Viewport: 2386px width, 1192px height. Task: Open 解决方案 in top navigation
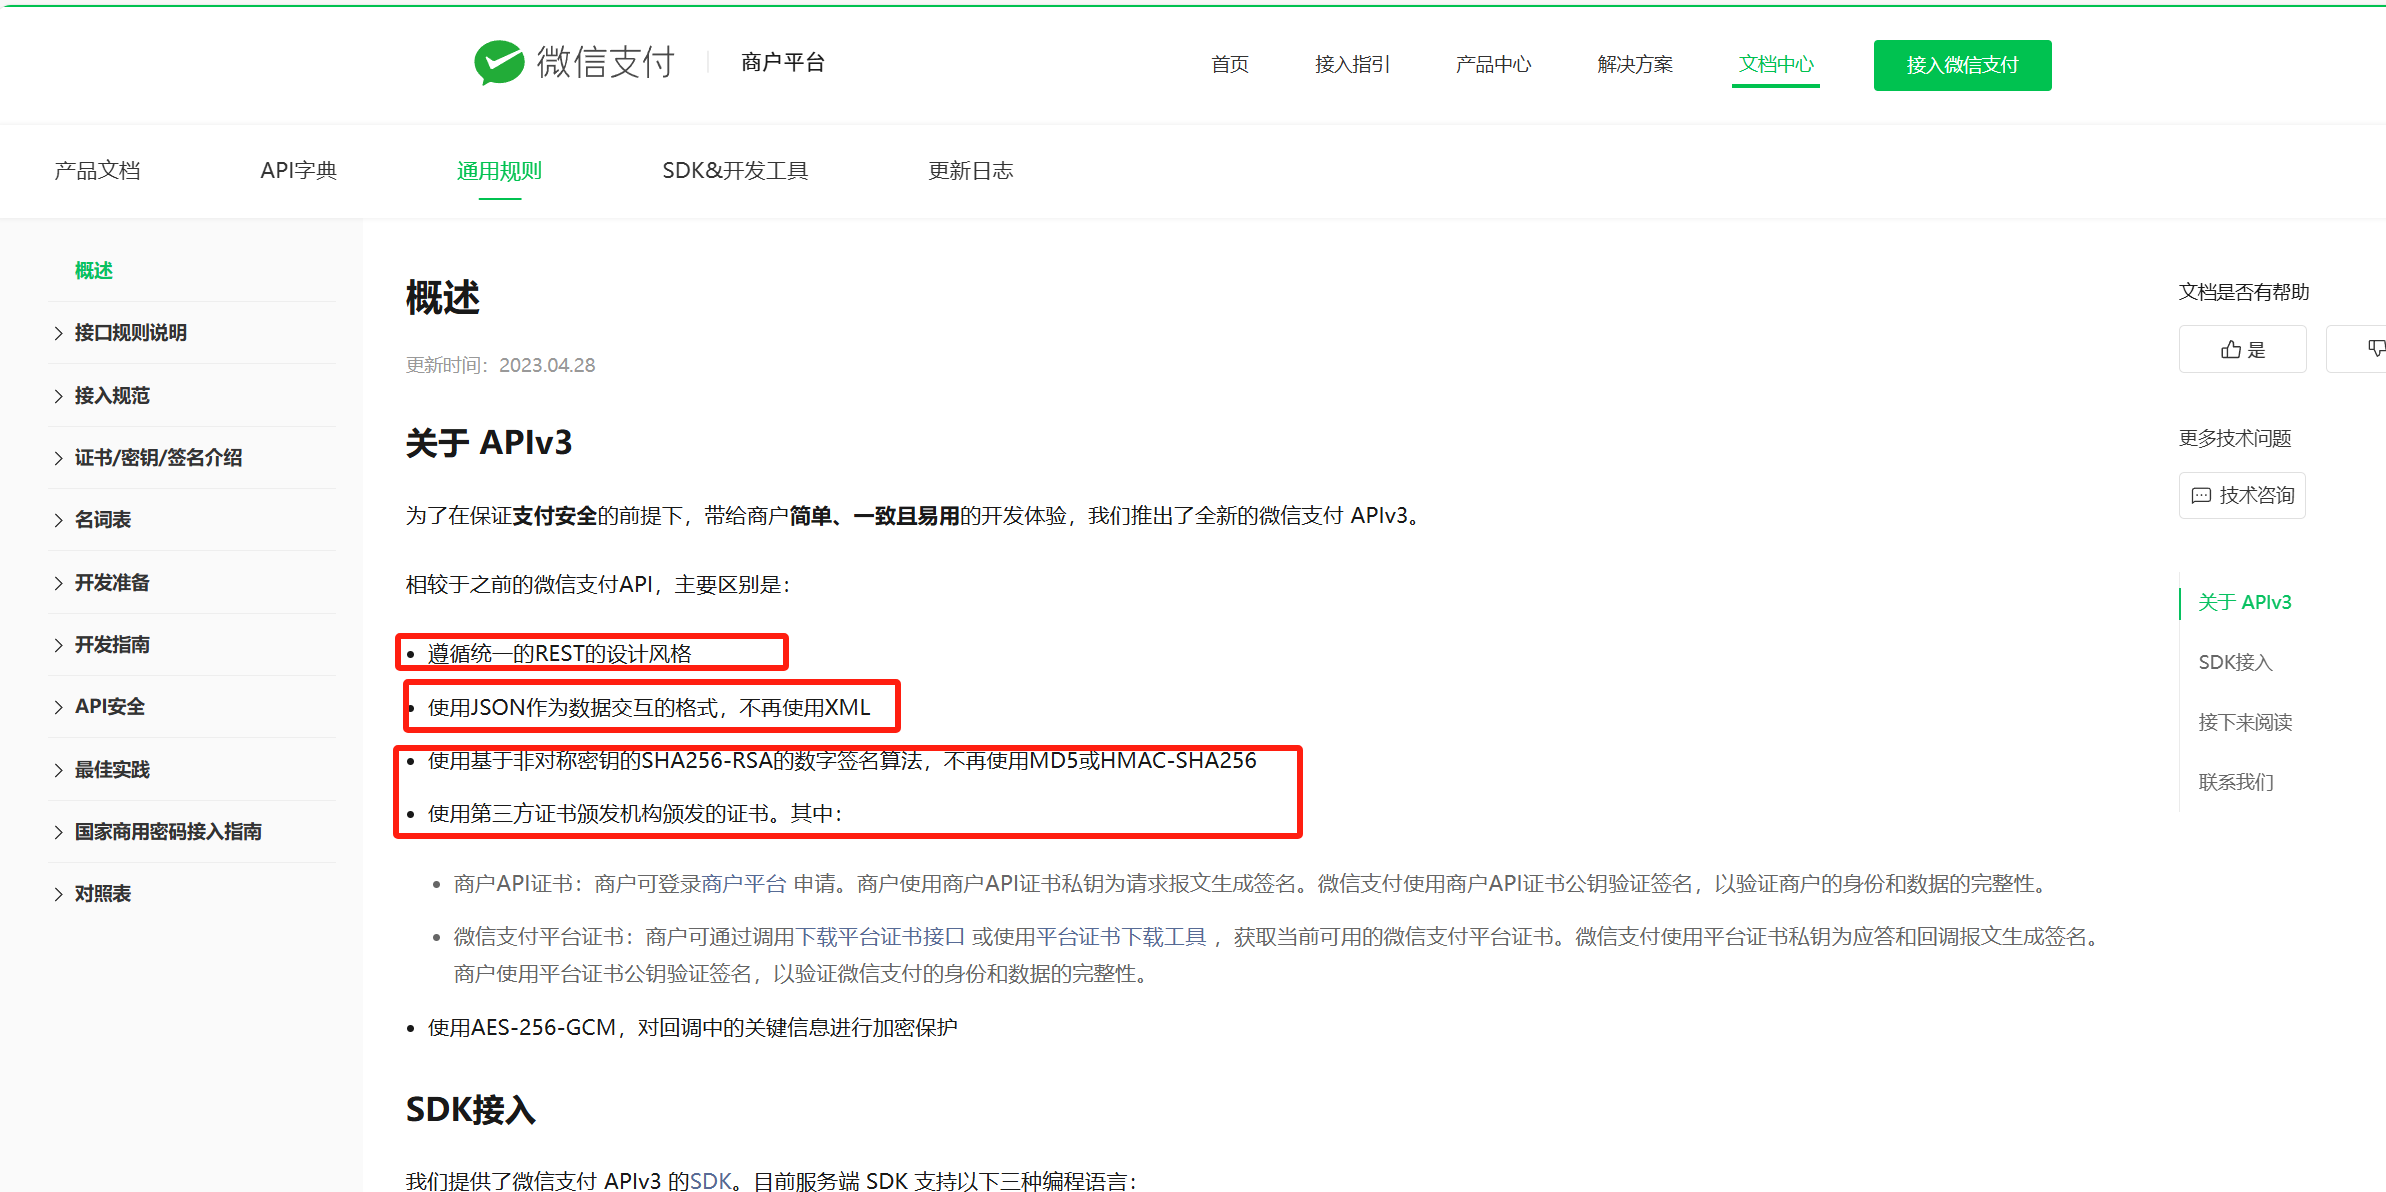pyautogui.click(x=1635, y=65)
